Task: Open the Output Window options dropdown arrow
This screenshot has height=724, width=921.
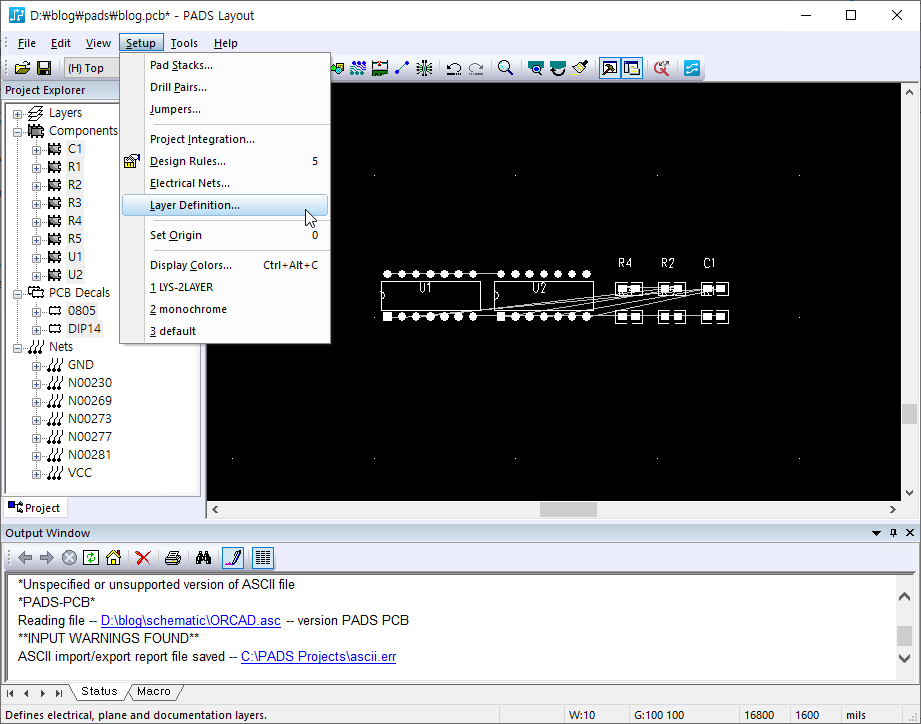Action: (x=876, y=533)
